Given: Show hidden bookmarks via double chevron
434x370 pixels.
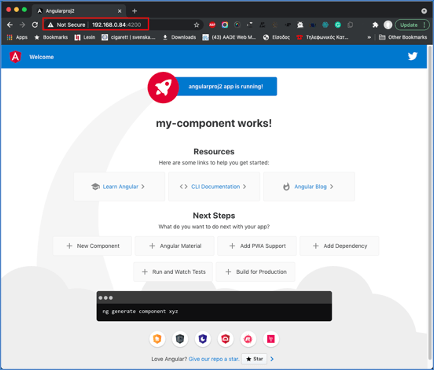Looking at the screenshot, I should pos(369,37).
